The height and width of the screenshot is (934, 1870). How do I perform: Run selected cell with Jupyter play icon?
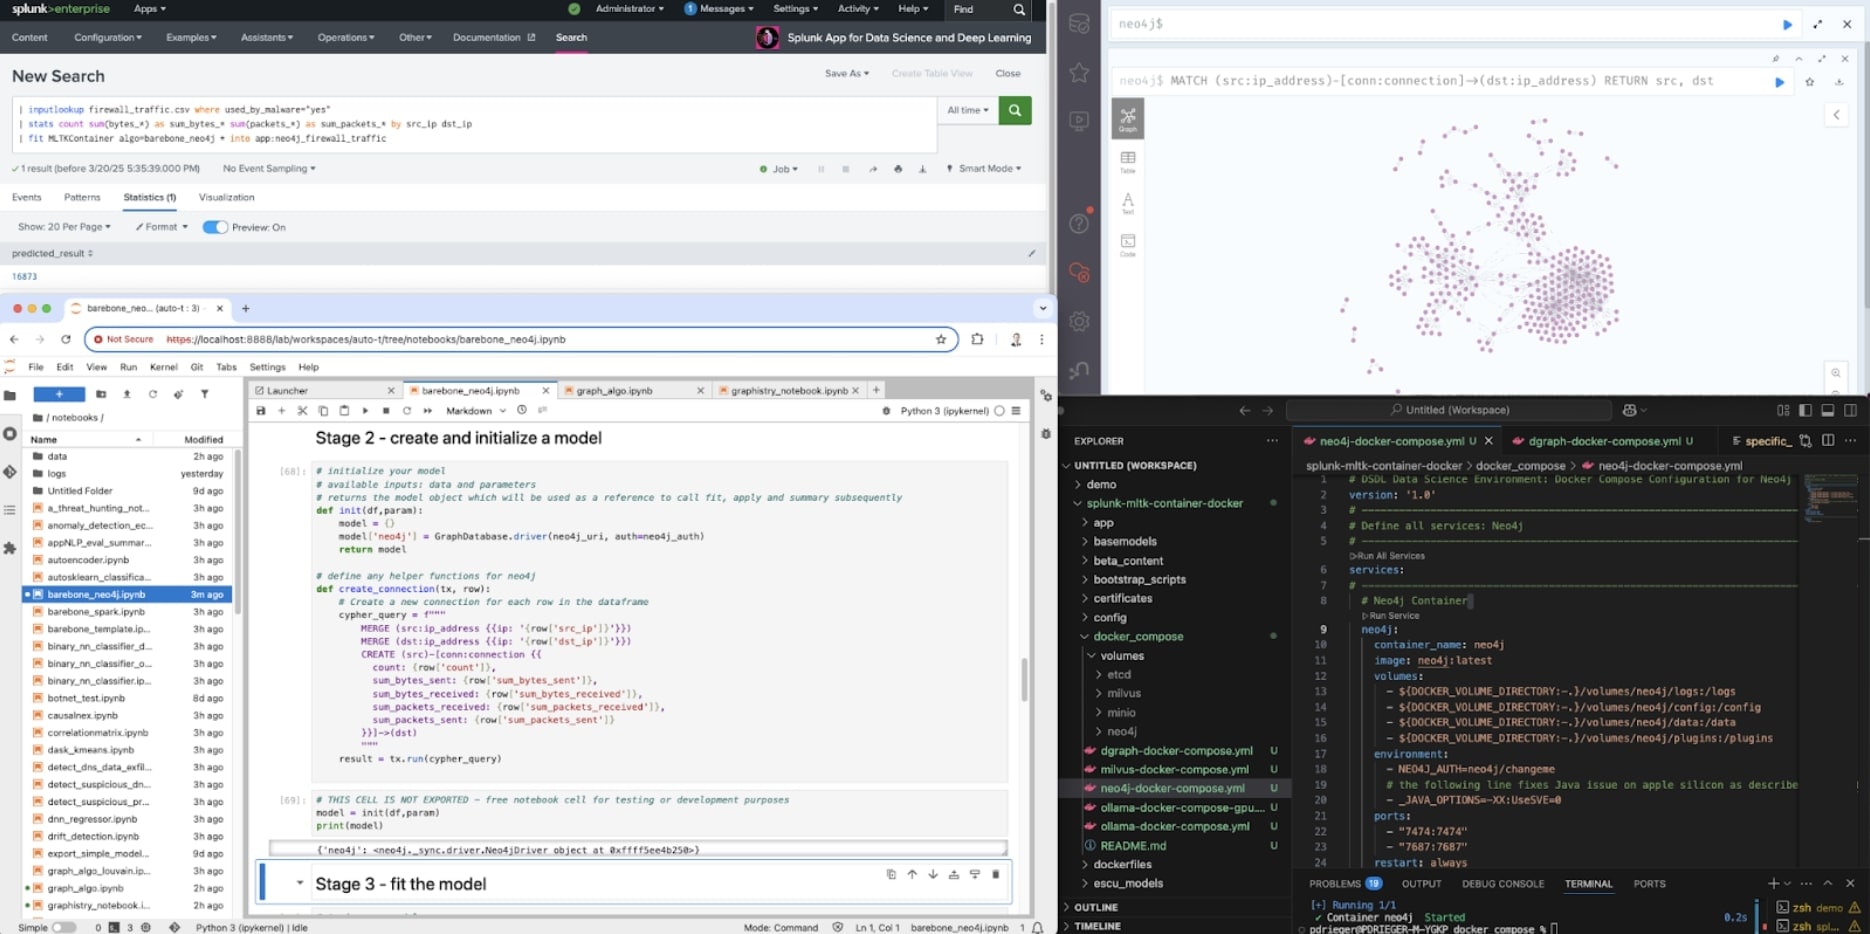click(365, 411)
